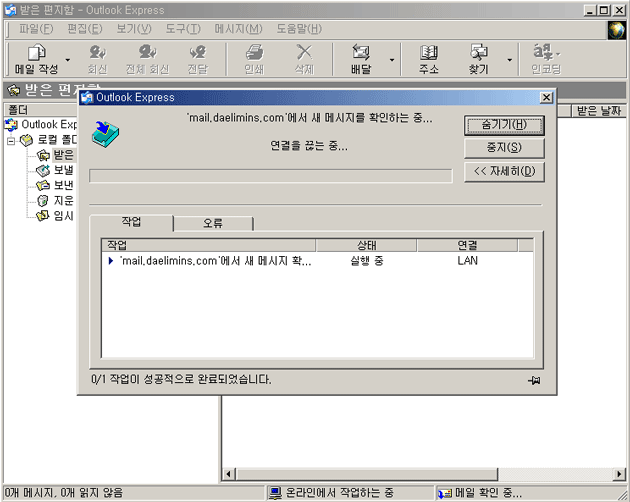Switch to the 오류 (errors) tab
The width and height of the screenshot is (630, 502).
pos(213,223)
